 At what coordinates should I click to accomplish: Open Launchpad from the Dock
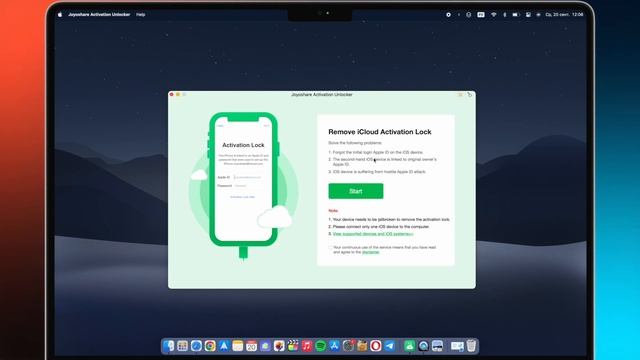pos(182,346)
